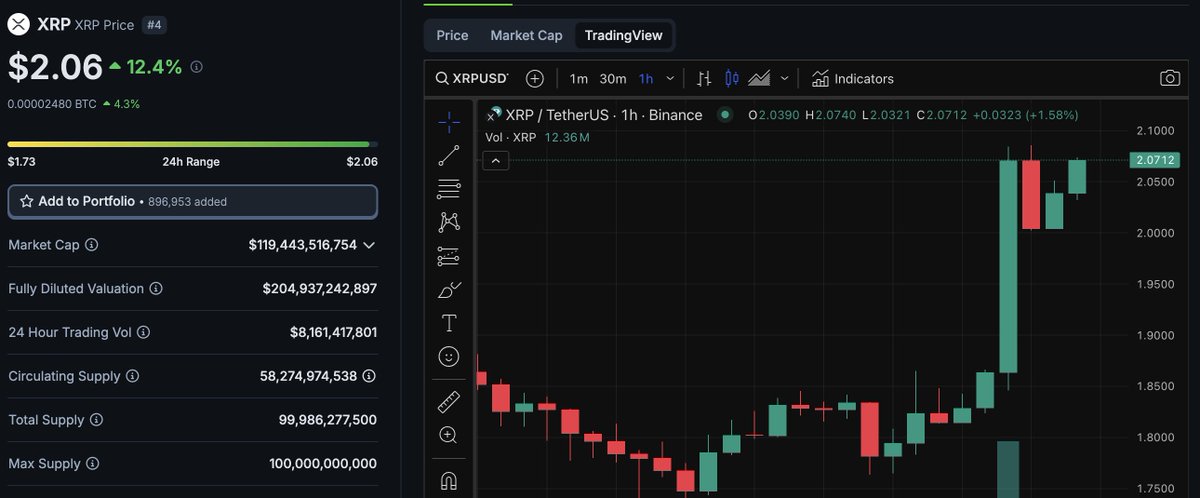Select the TradingView tab

coord(623,35)
